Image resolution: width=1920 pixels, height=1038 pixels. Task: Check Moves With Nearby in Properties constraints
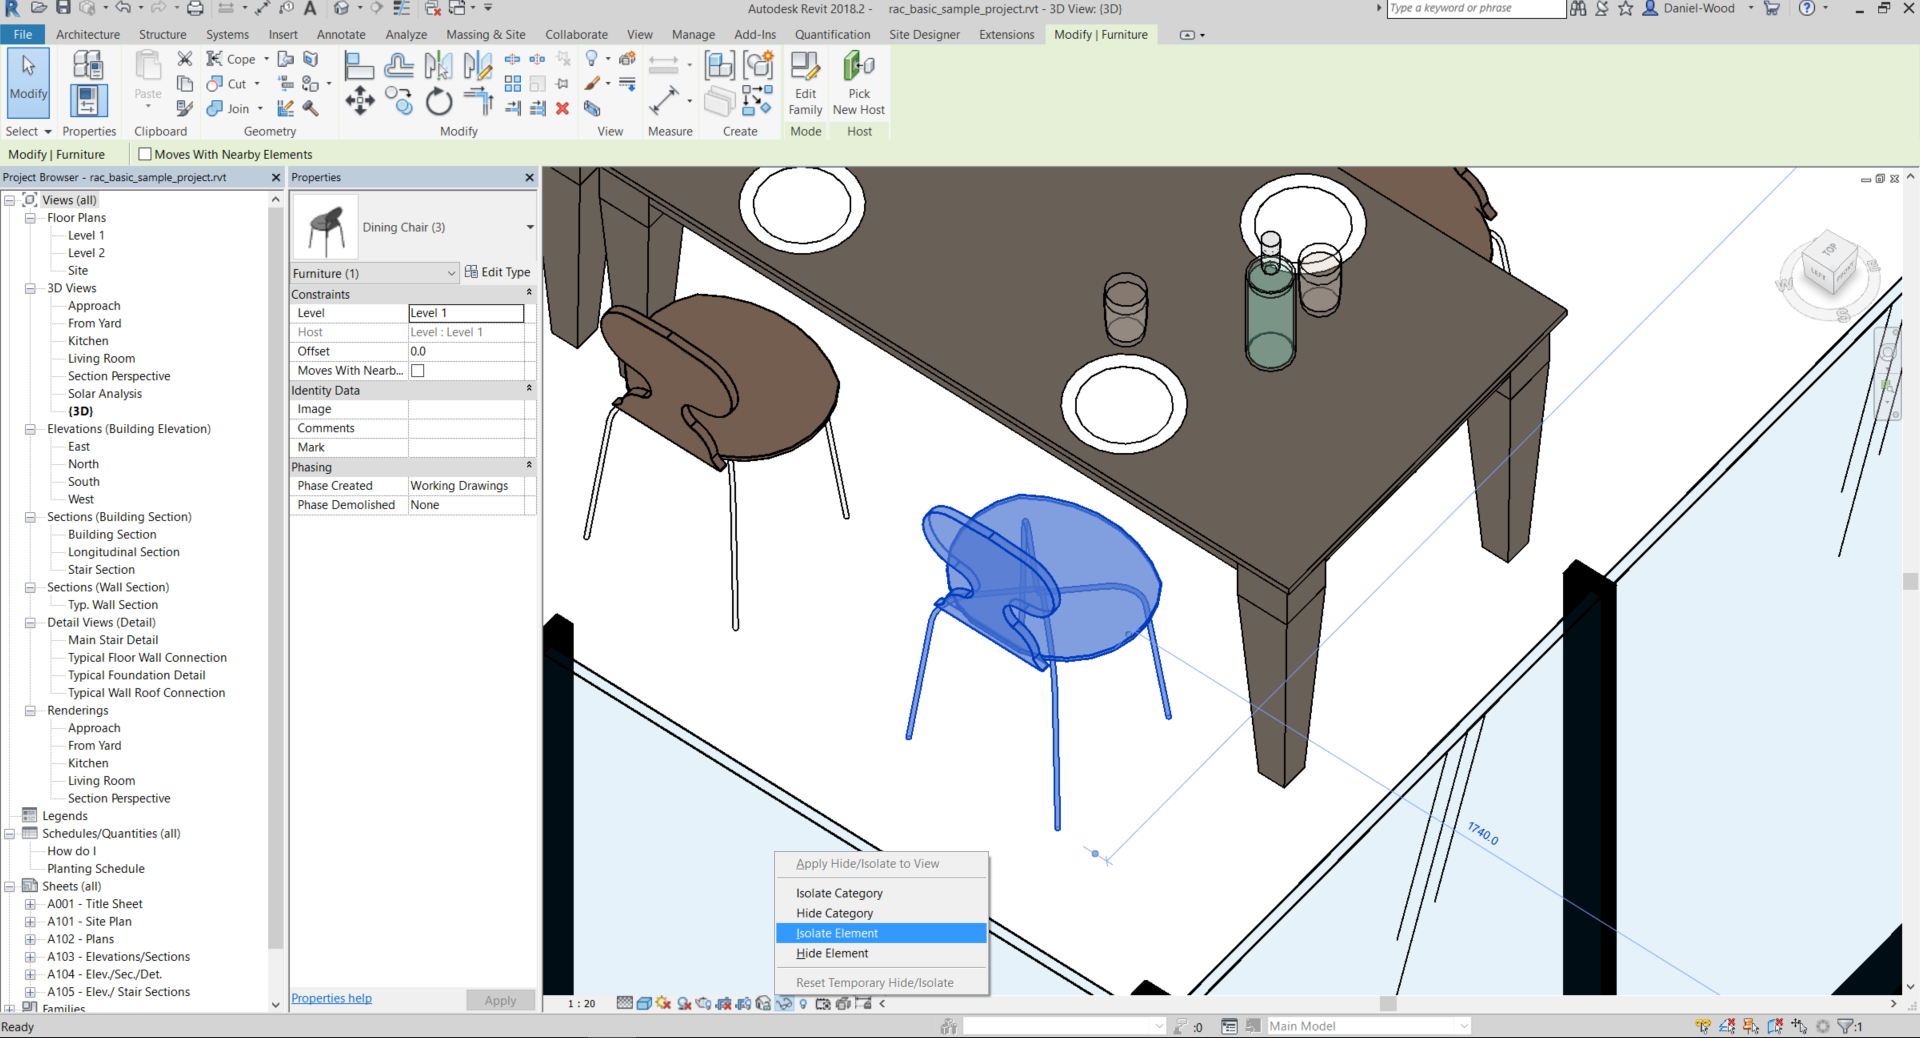tap(417, 370)
